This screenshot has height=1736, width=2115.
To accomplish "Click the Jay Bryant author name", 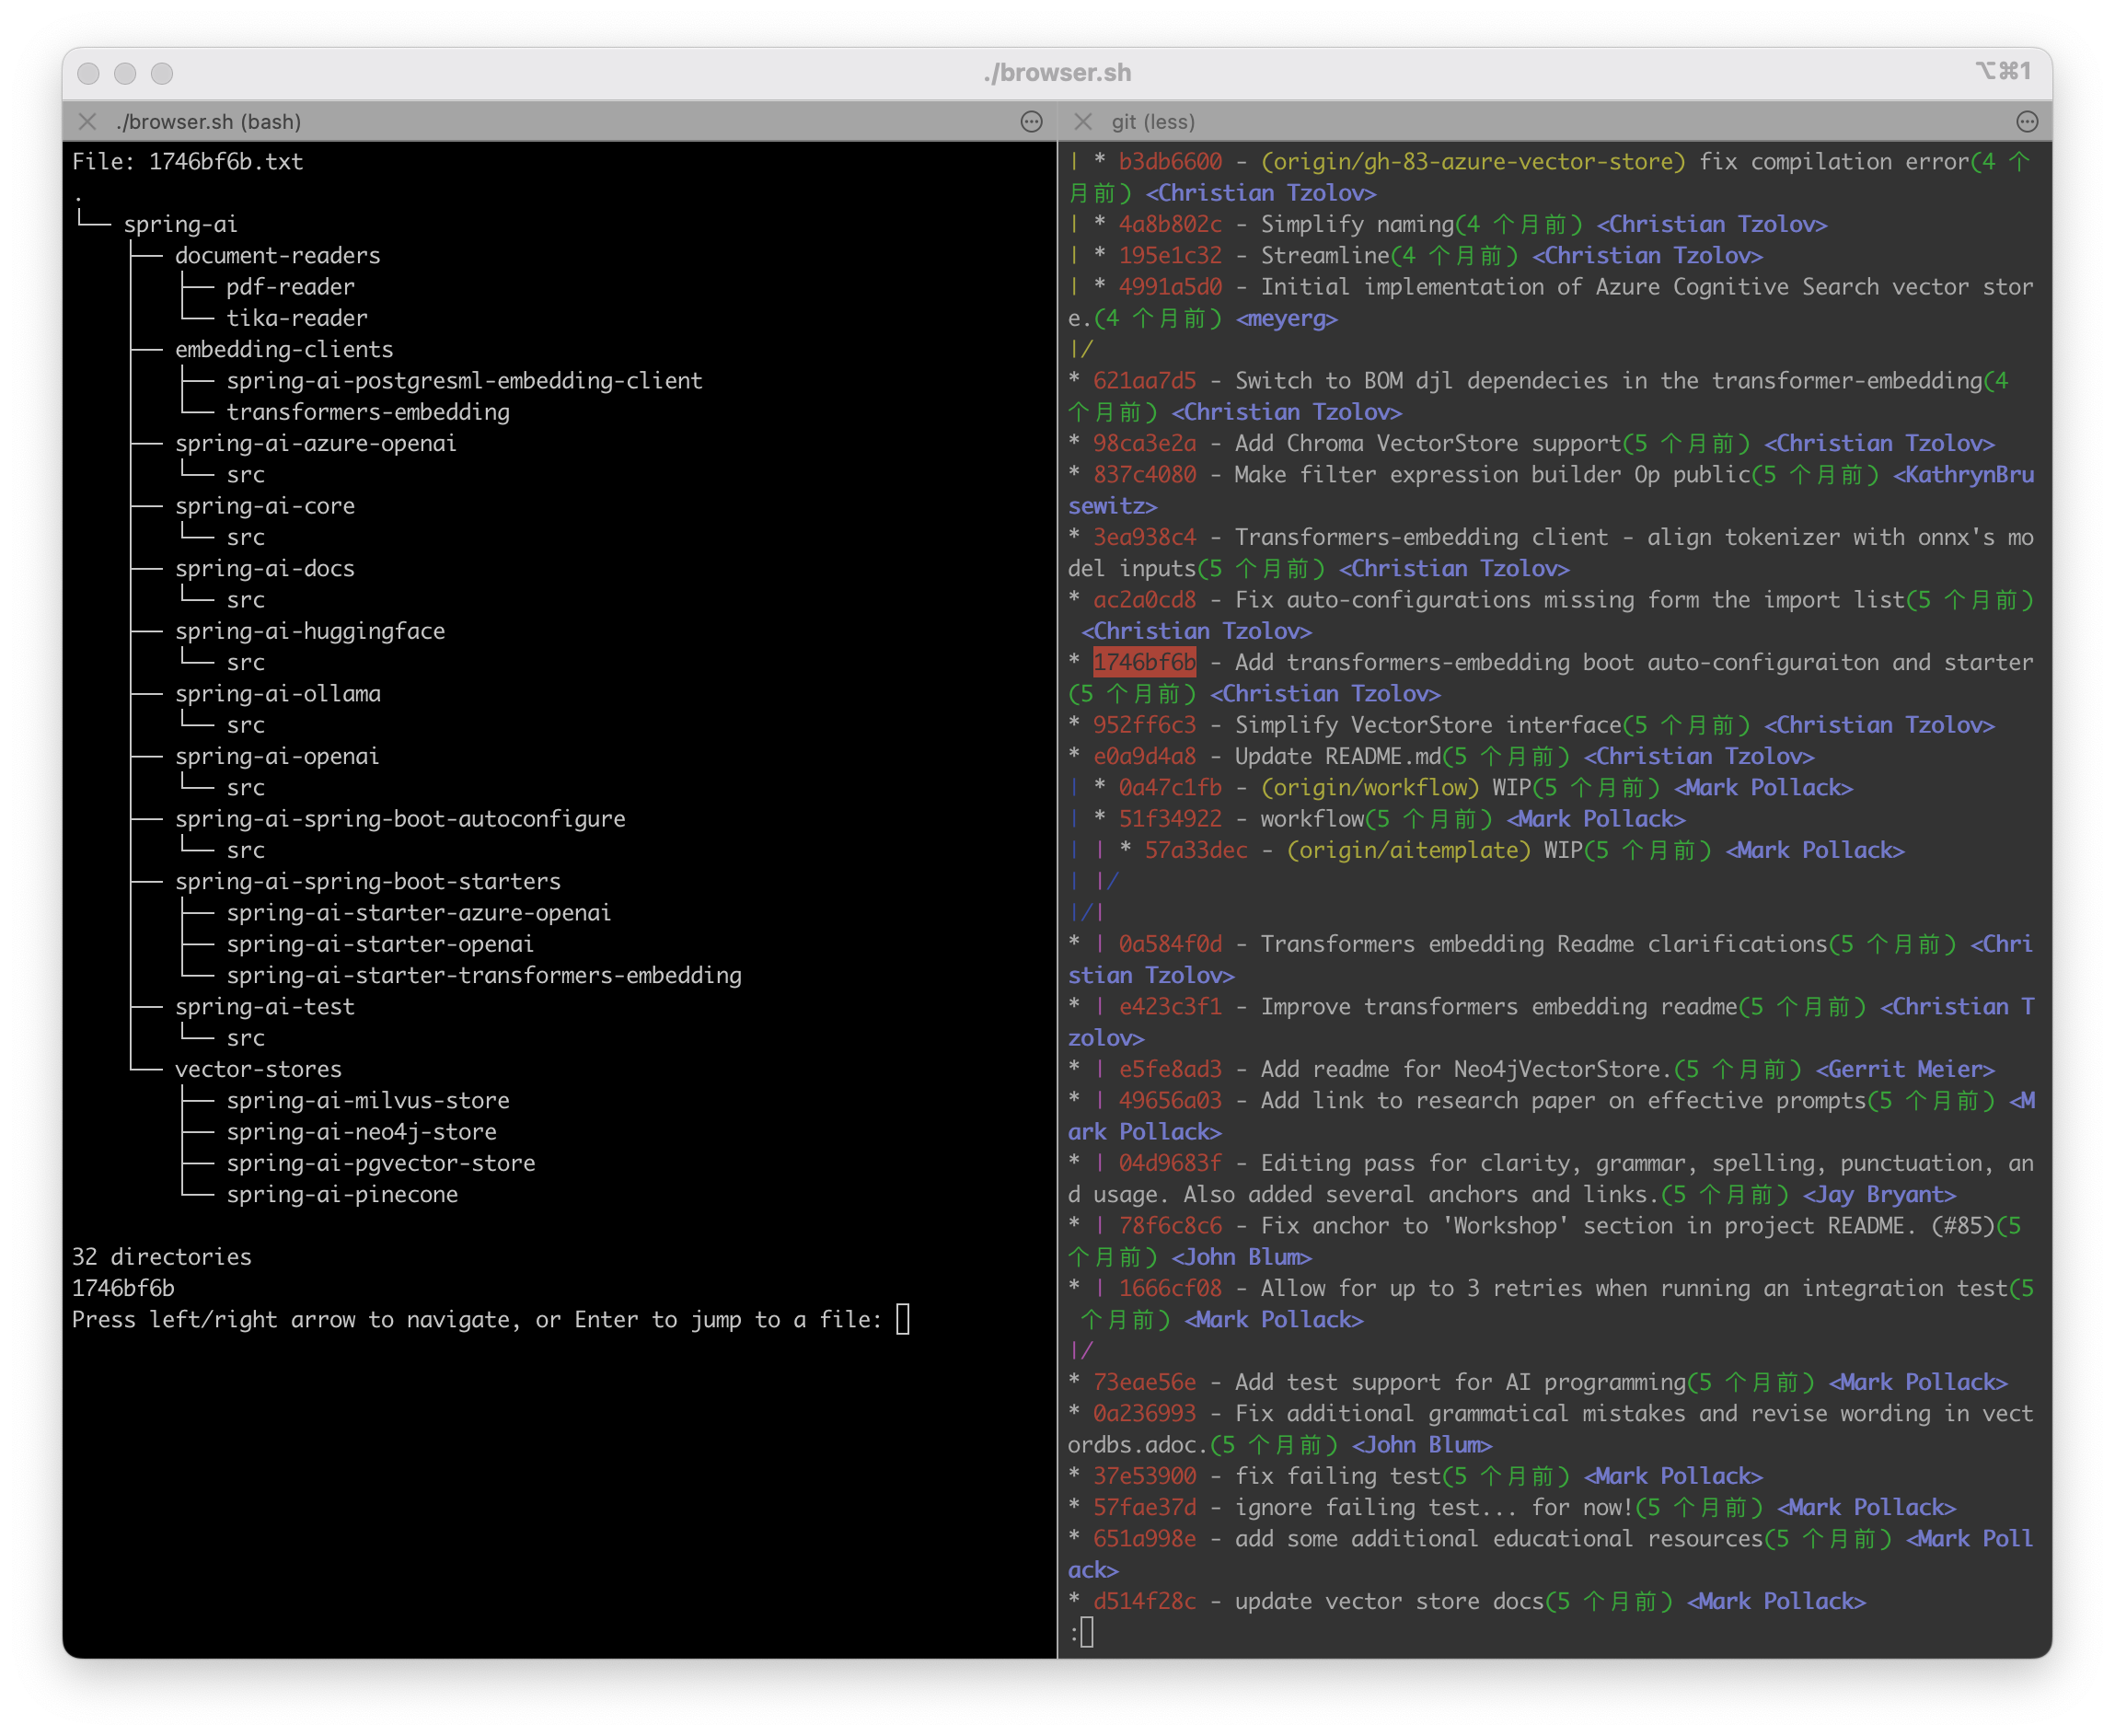I will [1879, 1194].
